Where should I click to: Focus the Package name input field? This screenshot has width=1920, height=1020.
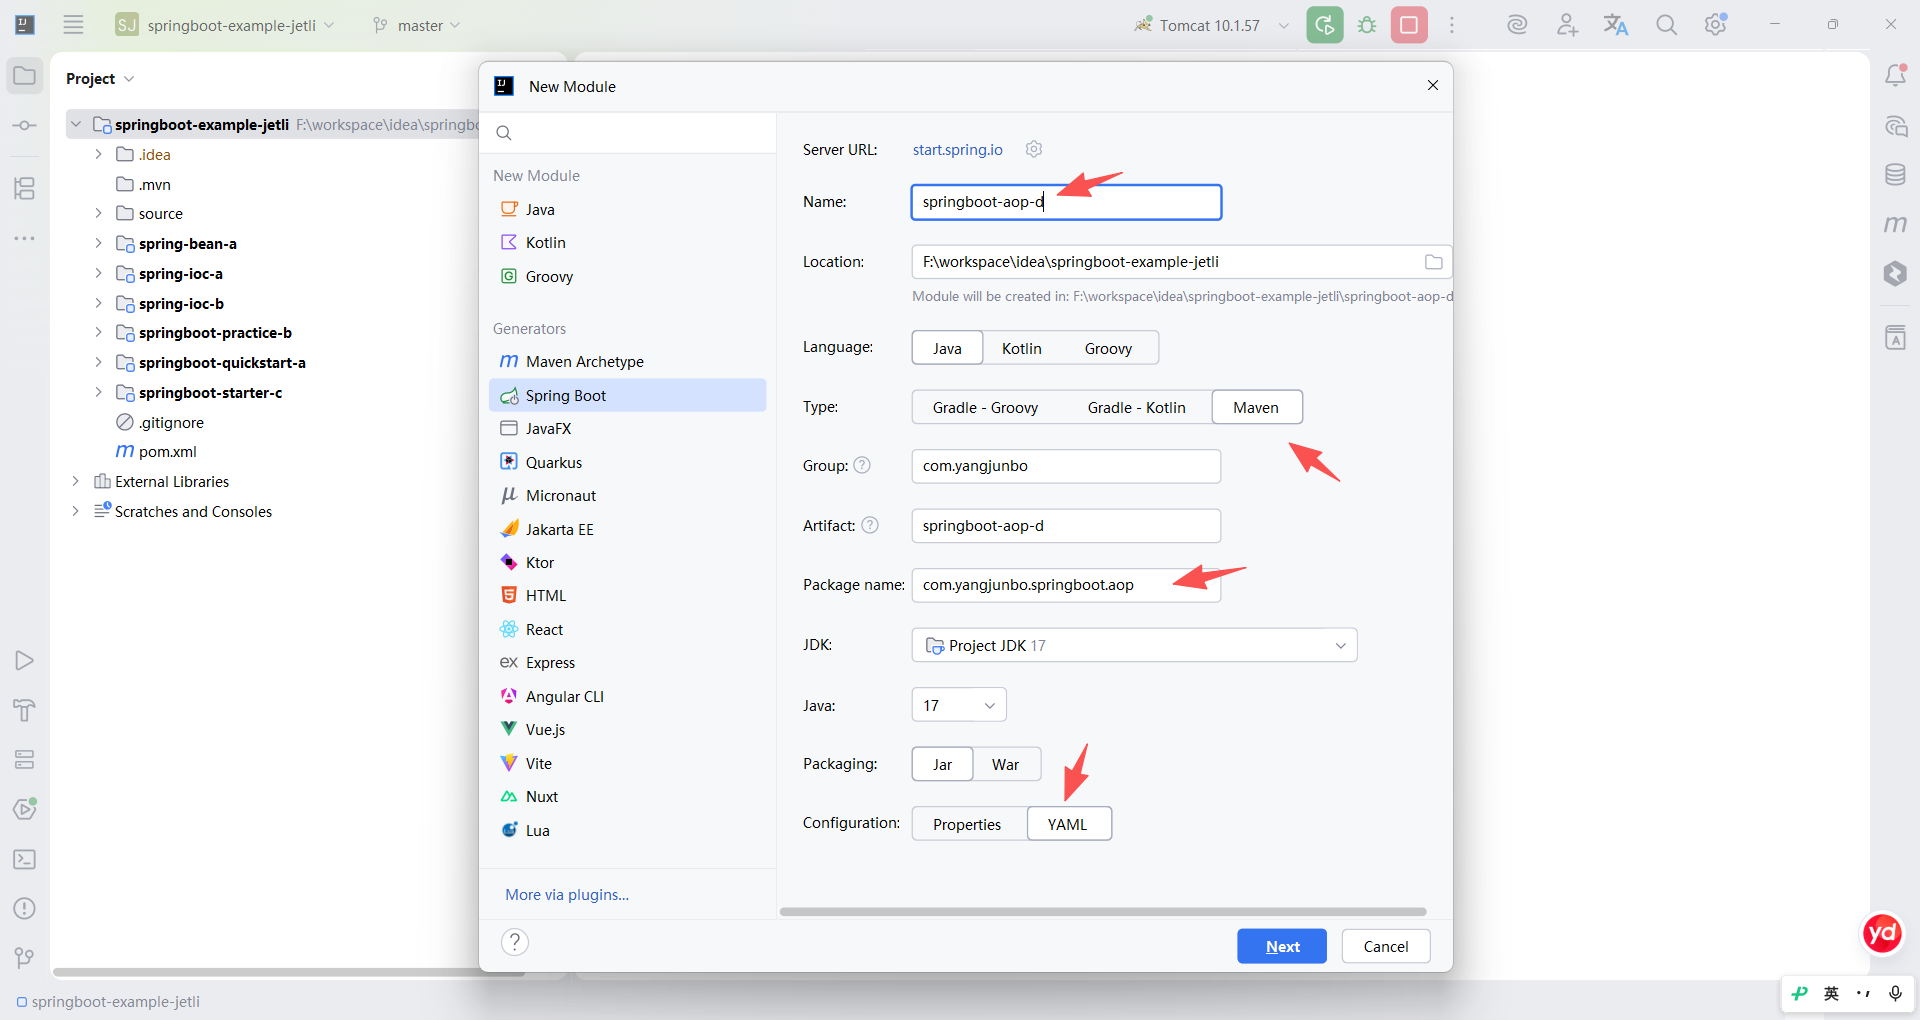point(1066,585)
